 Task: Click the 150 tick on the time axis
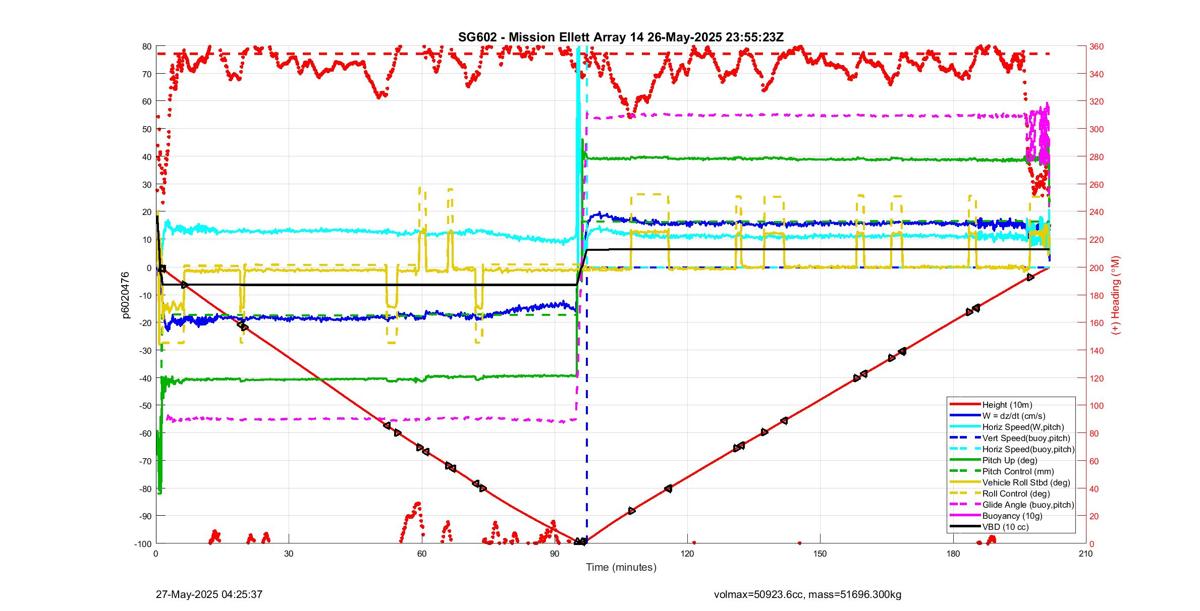coord(819,553)
